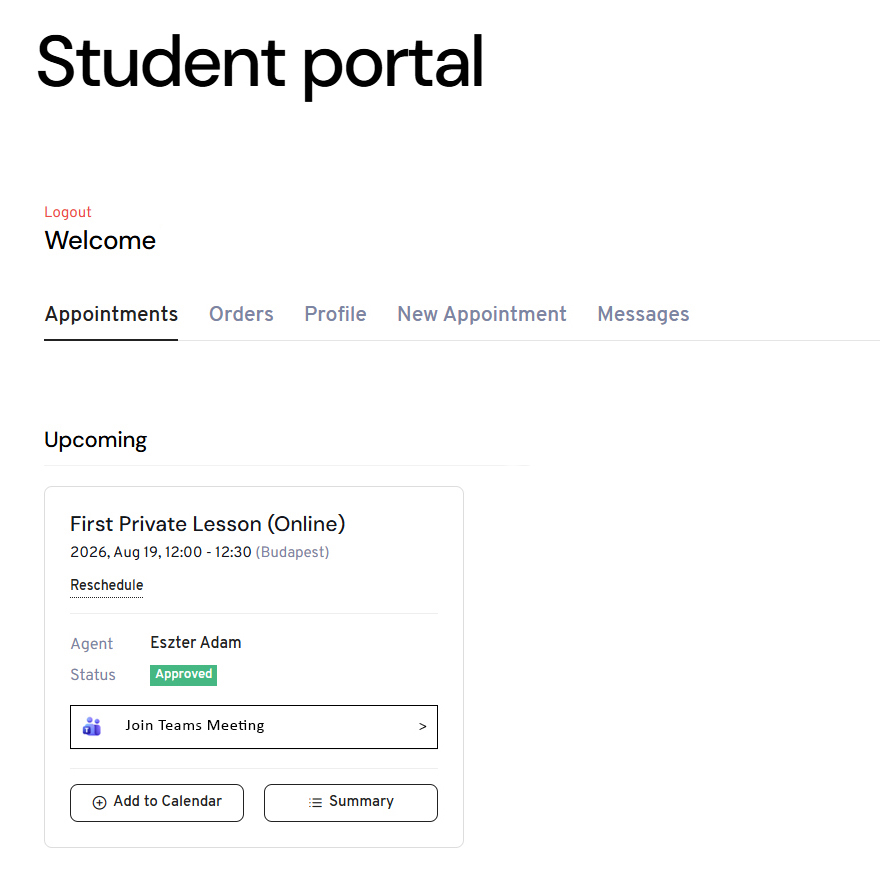Go to the New Appointment tab
This screenshot has height=880, width=880.
[x=482, y=314]
